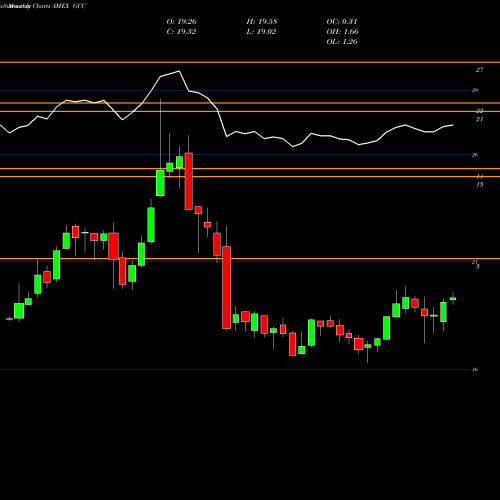
Task: Click the 'OH: 1.66' reading
Action: [x=342, y=32]
